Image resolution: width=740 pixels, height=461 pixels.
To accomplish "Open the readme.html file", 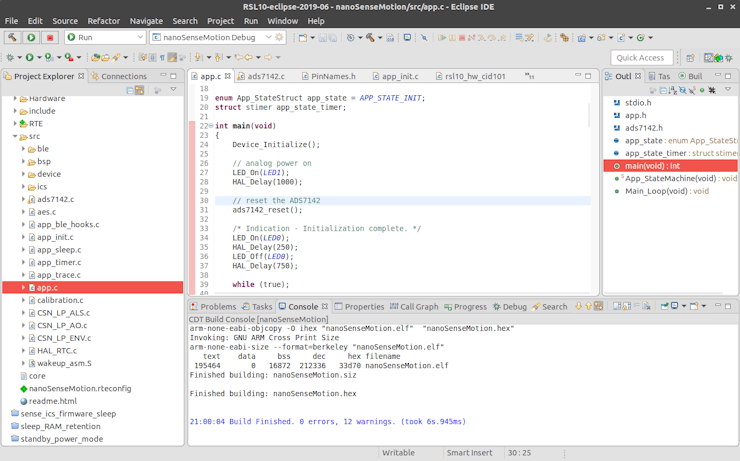I will 54,401.
